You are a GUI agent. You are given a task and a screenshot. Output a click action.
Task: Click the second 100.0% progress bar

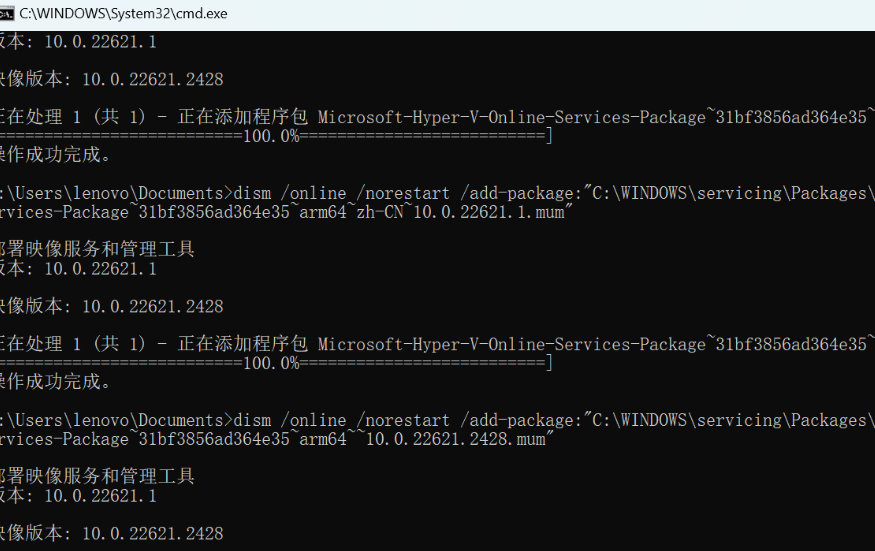[x=272, y=363]
